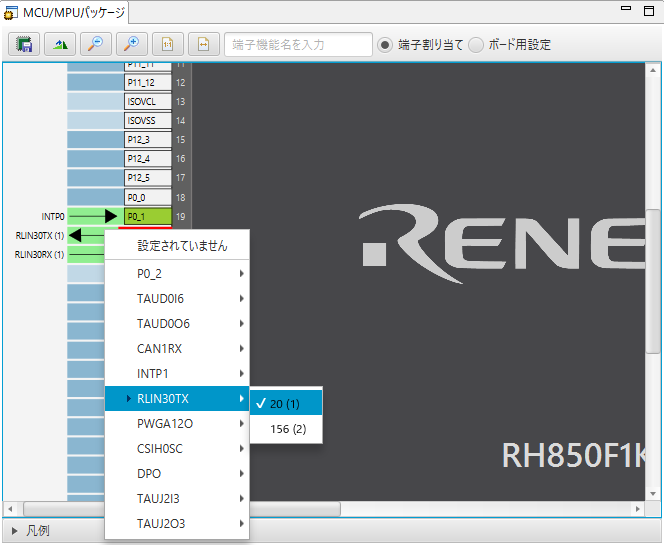This screenshot has height=545, width=664.
Task: Open the INTP1 submenu entry
Action: point(177,373)
